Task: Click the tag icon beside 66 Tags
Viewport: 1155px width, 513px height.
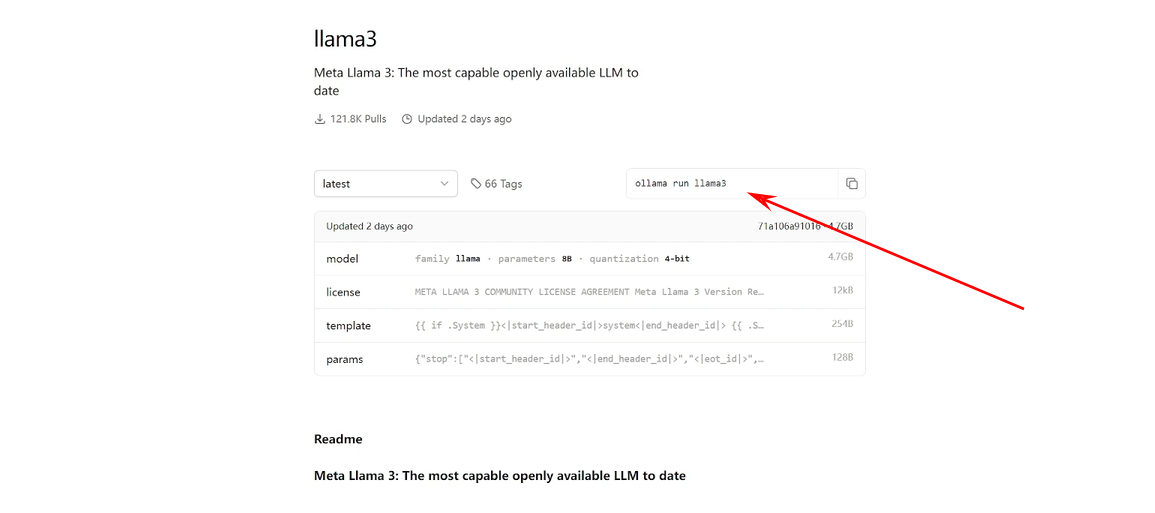Action: click(x=476, y=184)
